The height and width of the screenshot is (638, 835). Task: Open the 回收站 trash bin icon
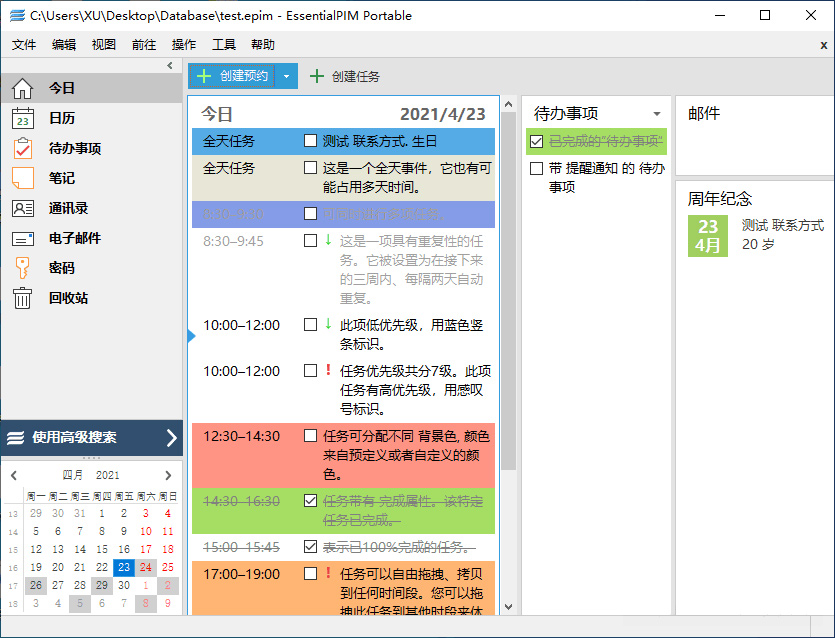[x=22, y=298]
